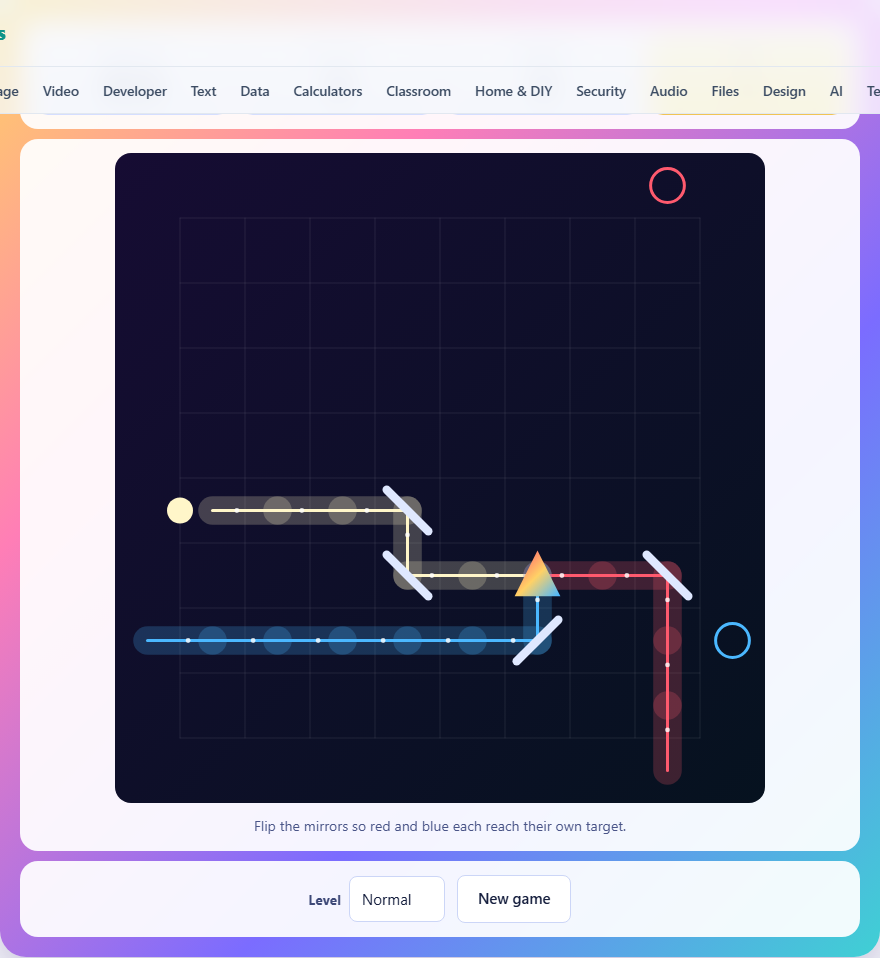Screen dimensions: 880x958
Task: Open the Classroom category
Action: 419,91
